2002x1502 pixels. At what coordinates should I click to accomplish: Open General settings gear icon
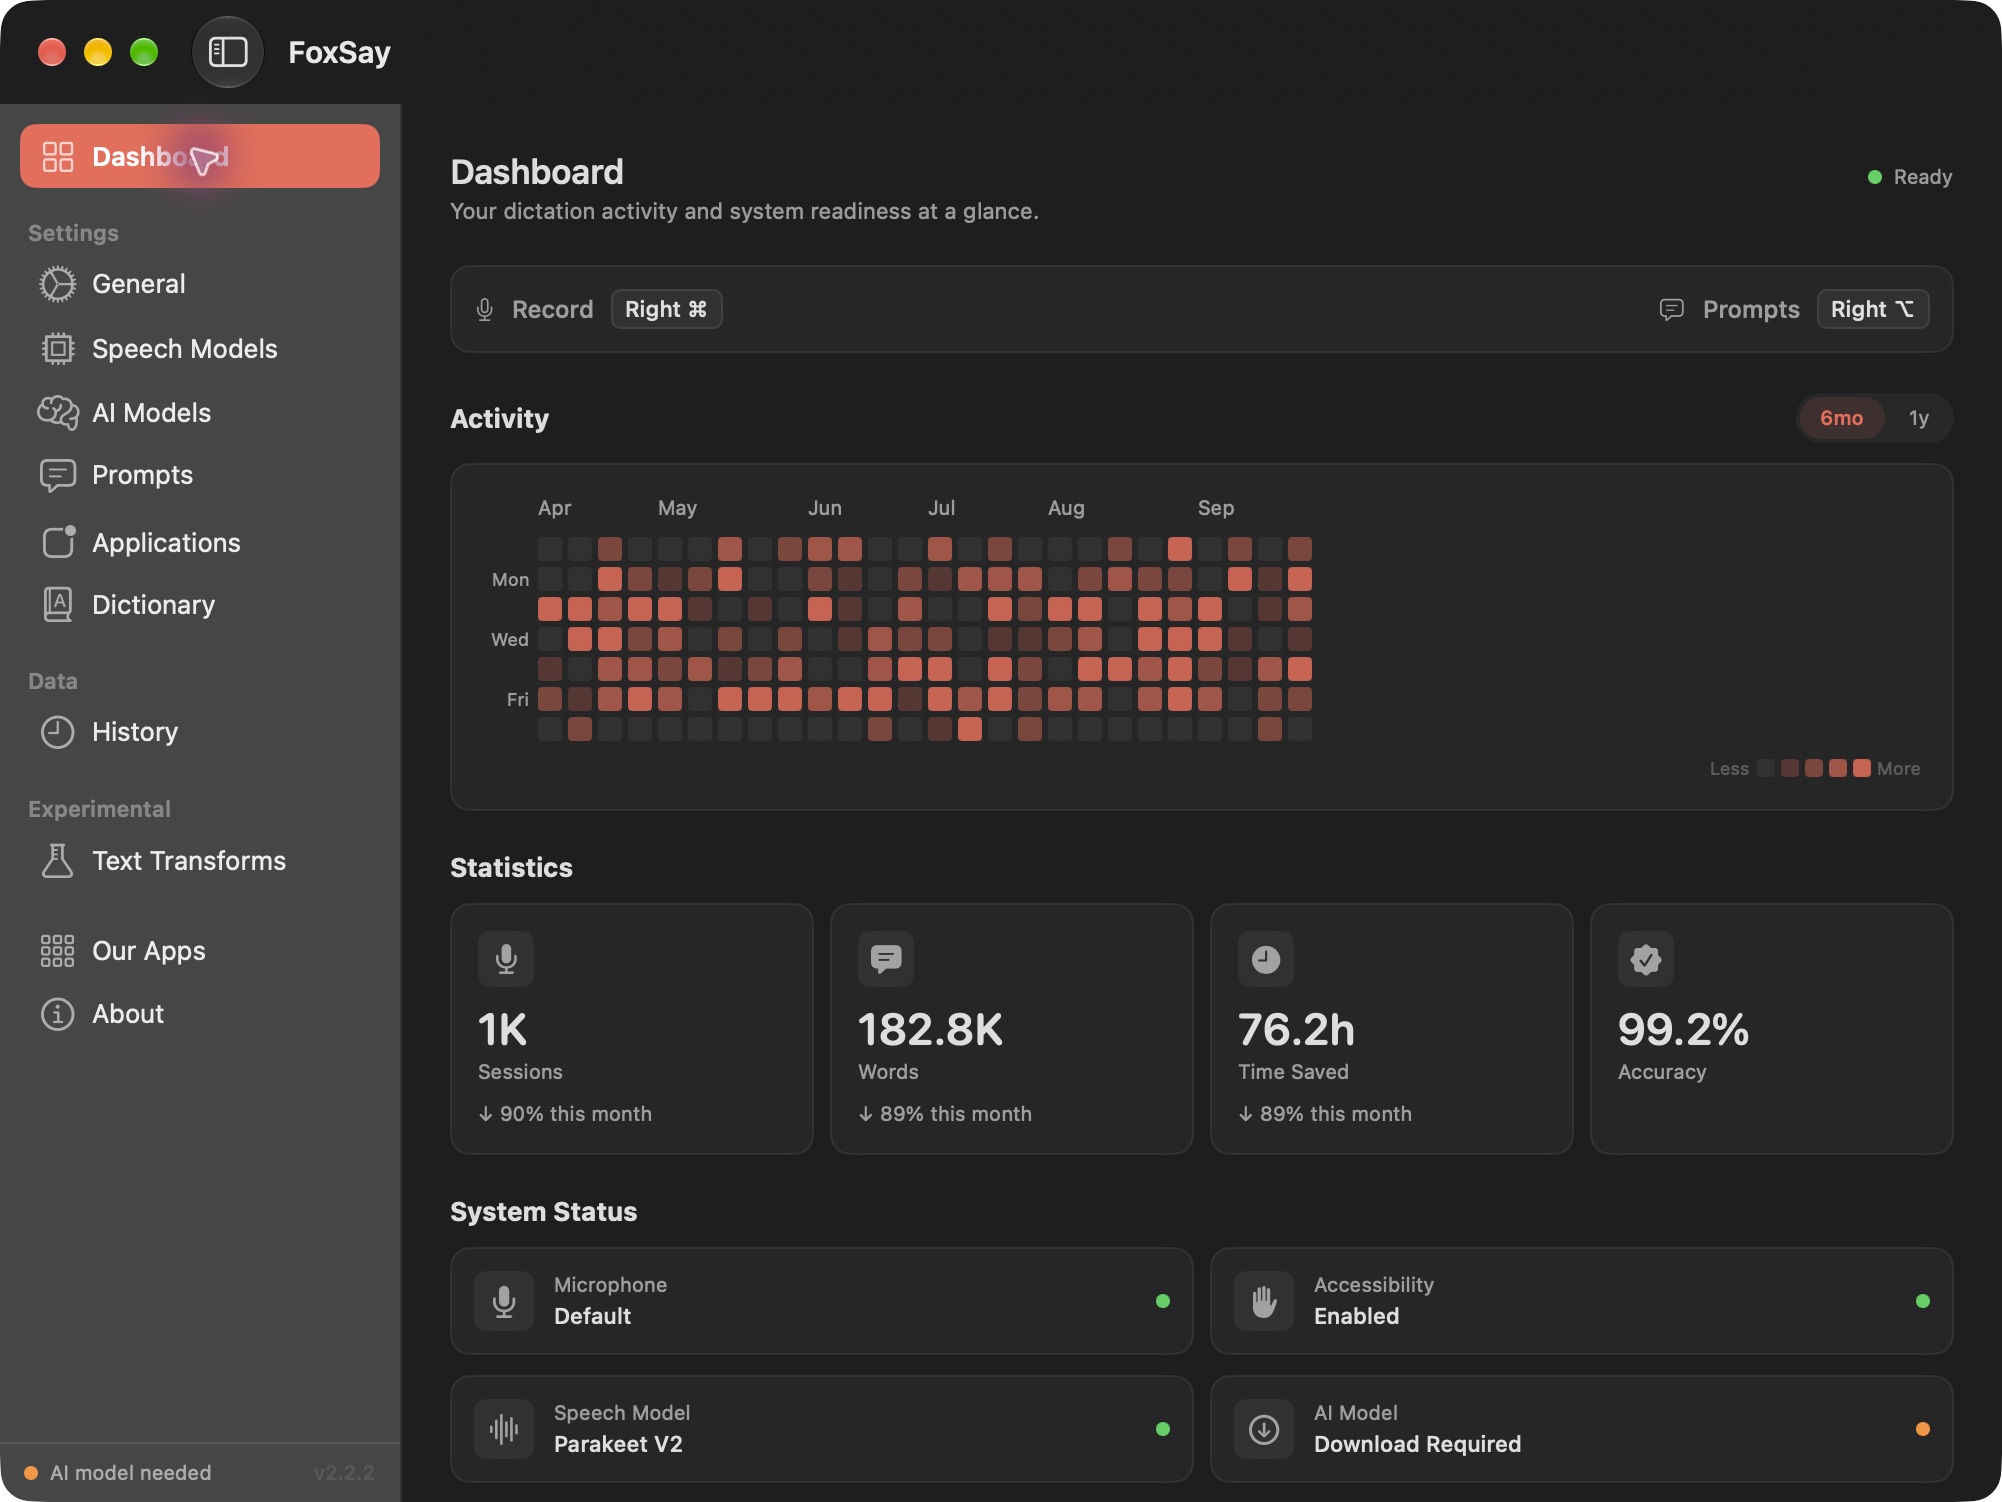pyautogui.click(x=58, y=284)
